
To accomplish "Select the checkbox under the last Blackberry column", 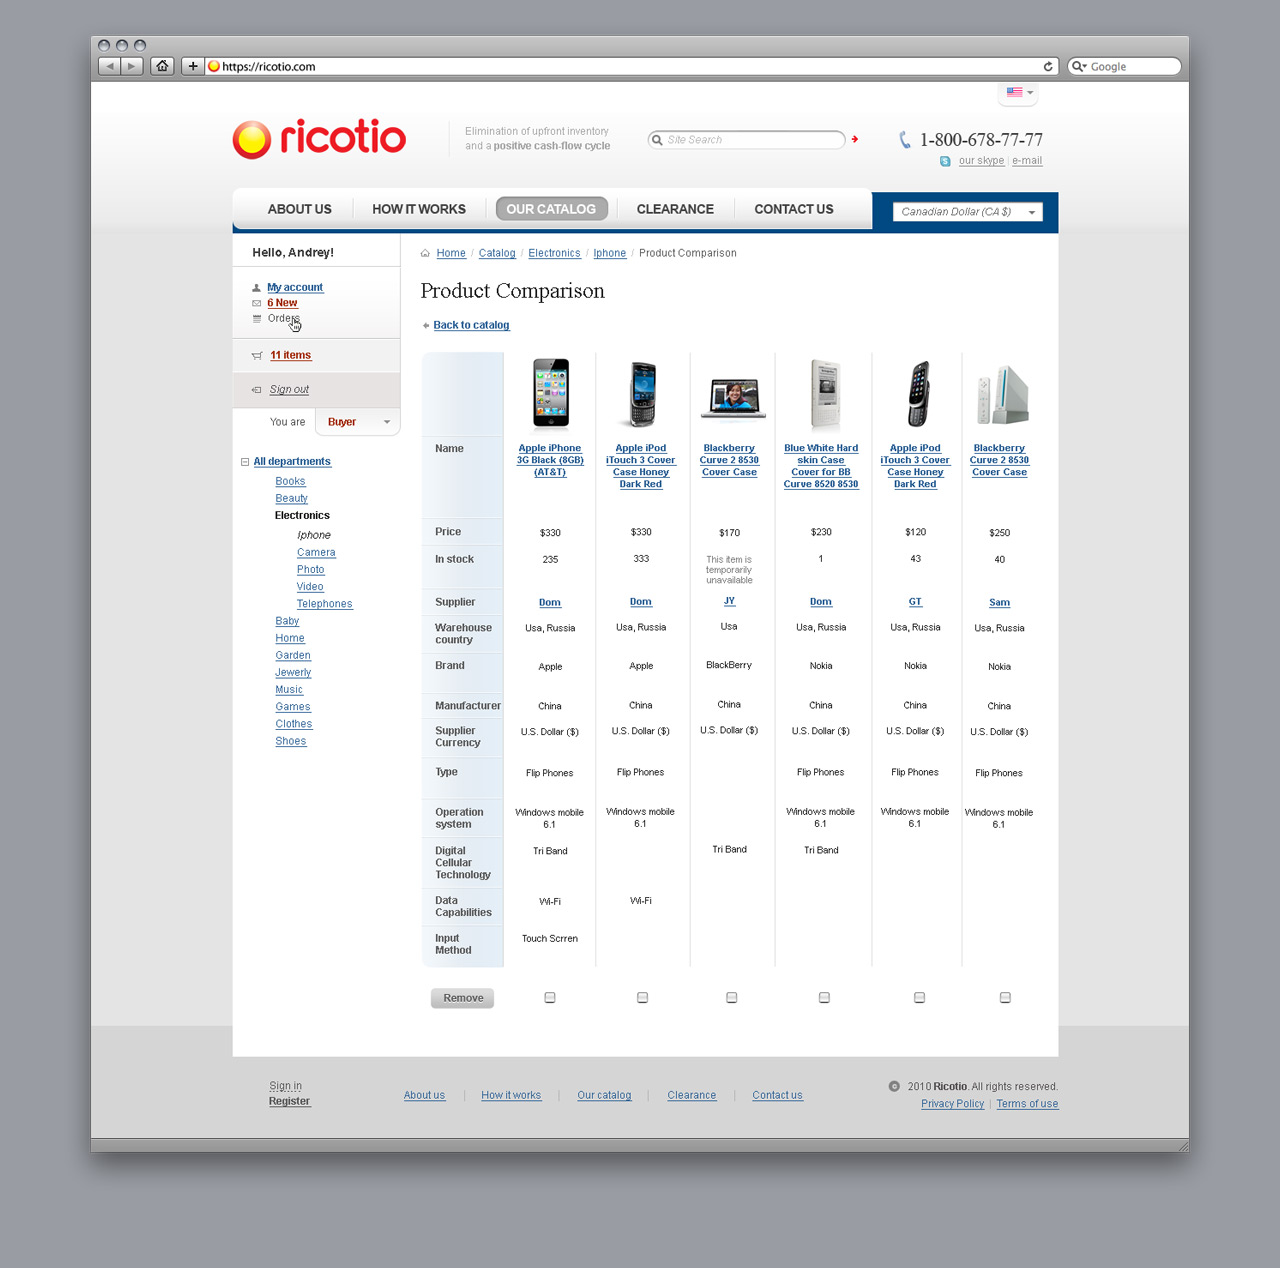I will tap(1005, 998).
